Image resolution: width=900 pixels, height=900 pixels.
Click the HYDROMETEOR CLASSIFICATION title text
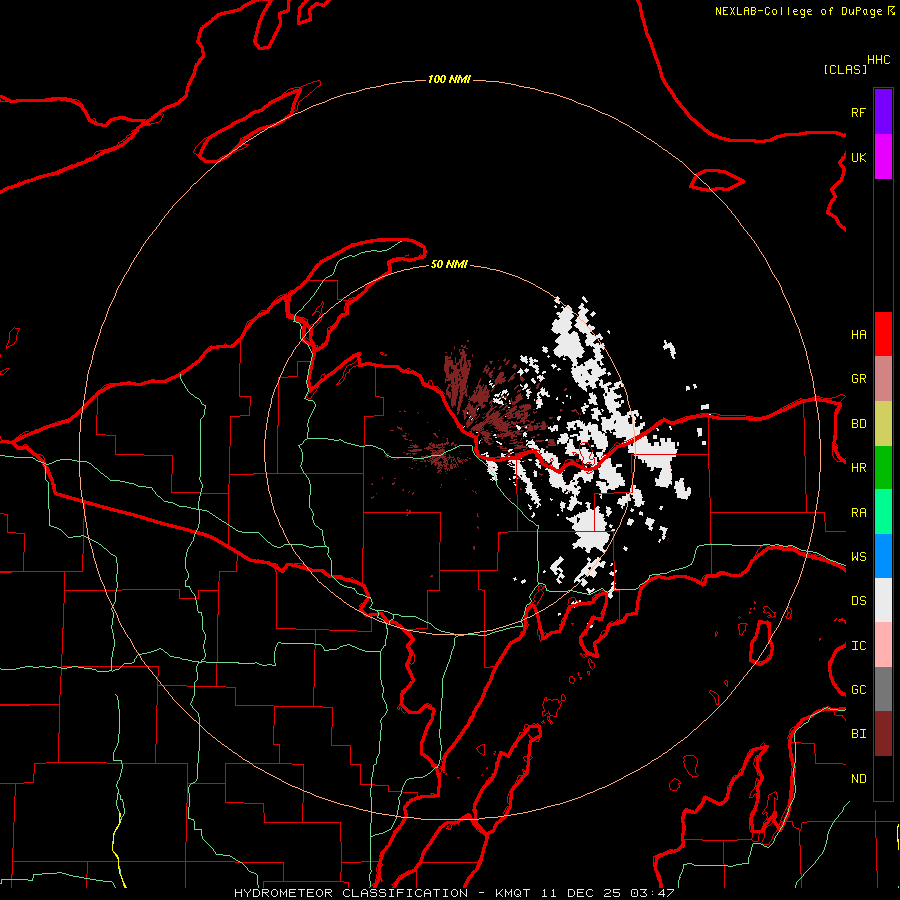tap(351, 893)
